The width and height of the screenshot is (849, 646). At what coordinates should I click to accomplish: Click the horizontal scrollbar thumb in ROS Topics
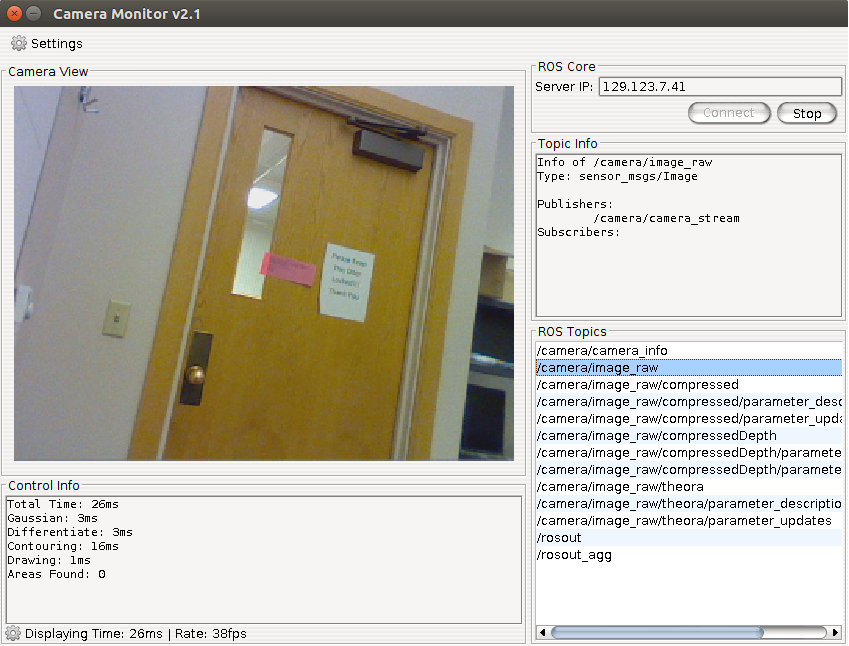(657, 632)
